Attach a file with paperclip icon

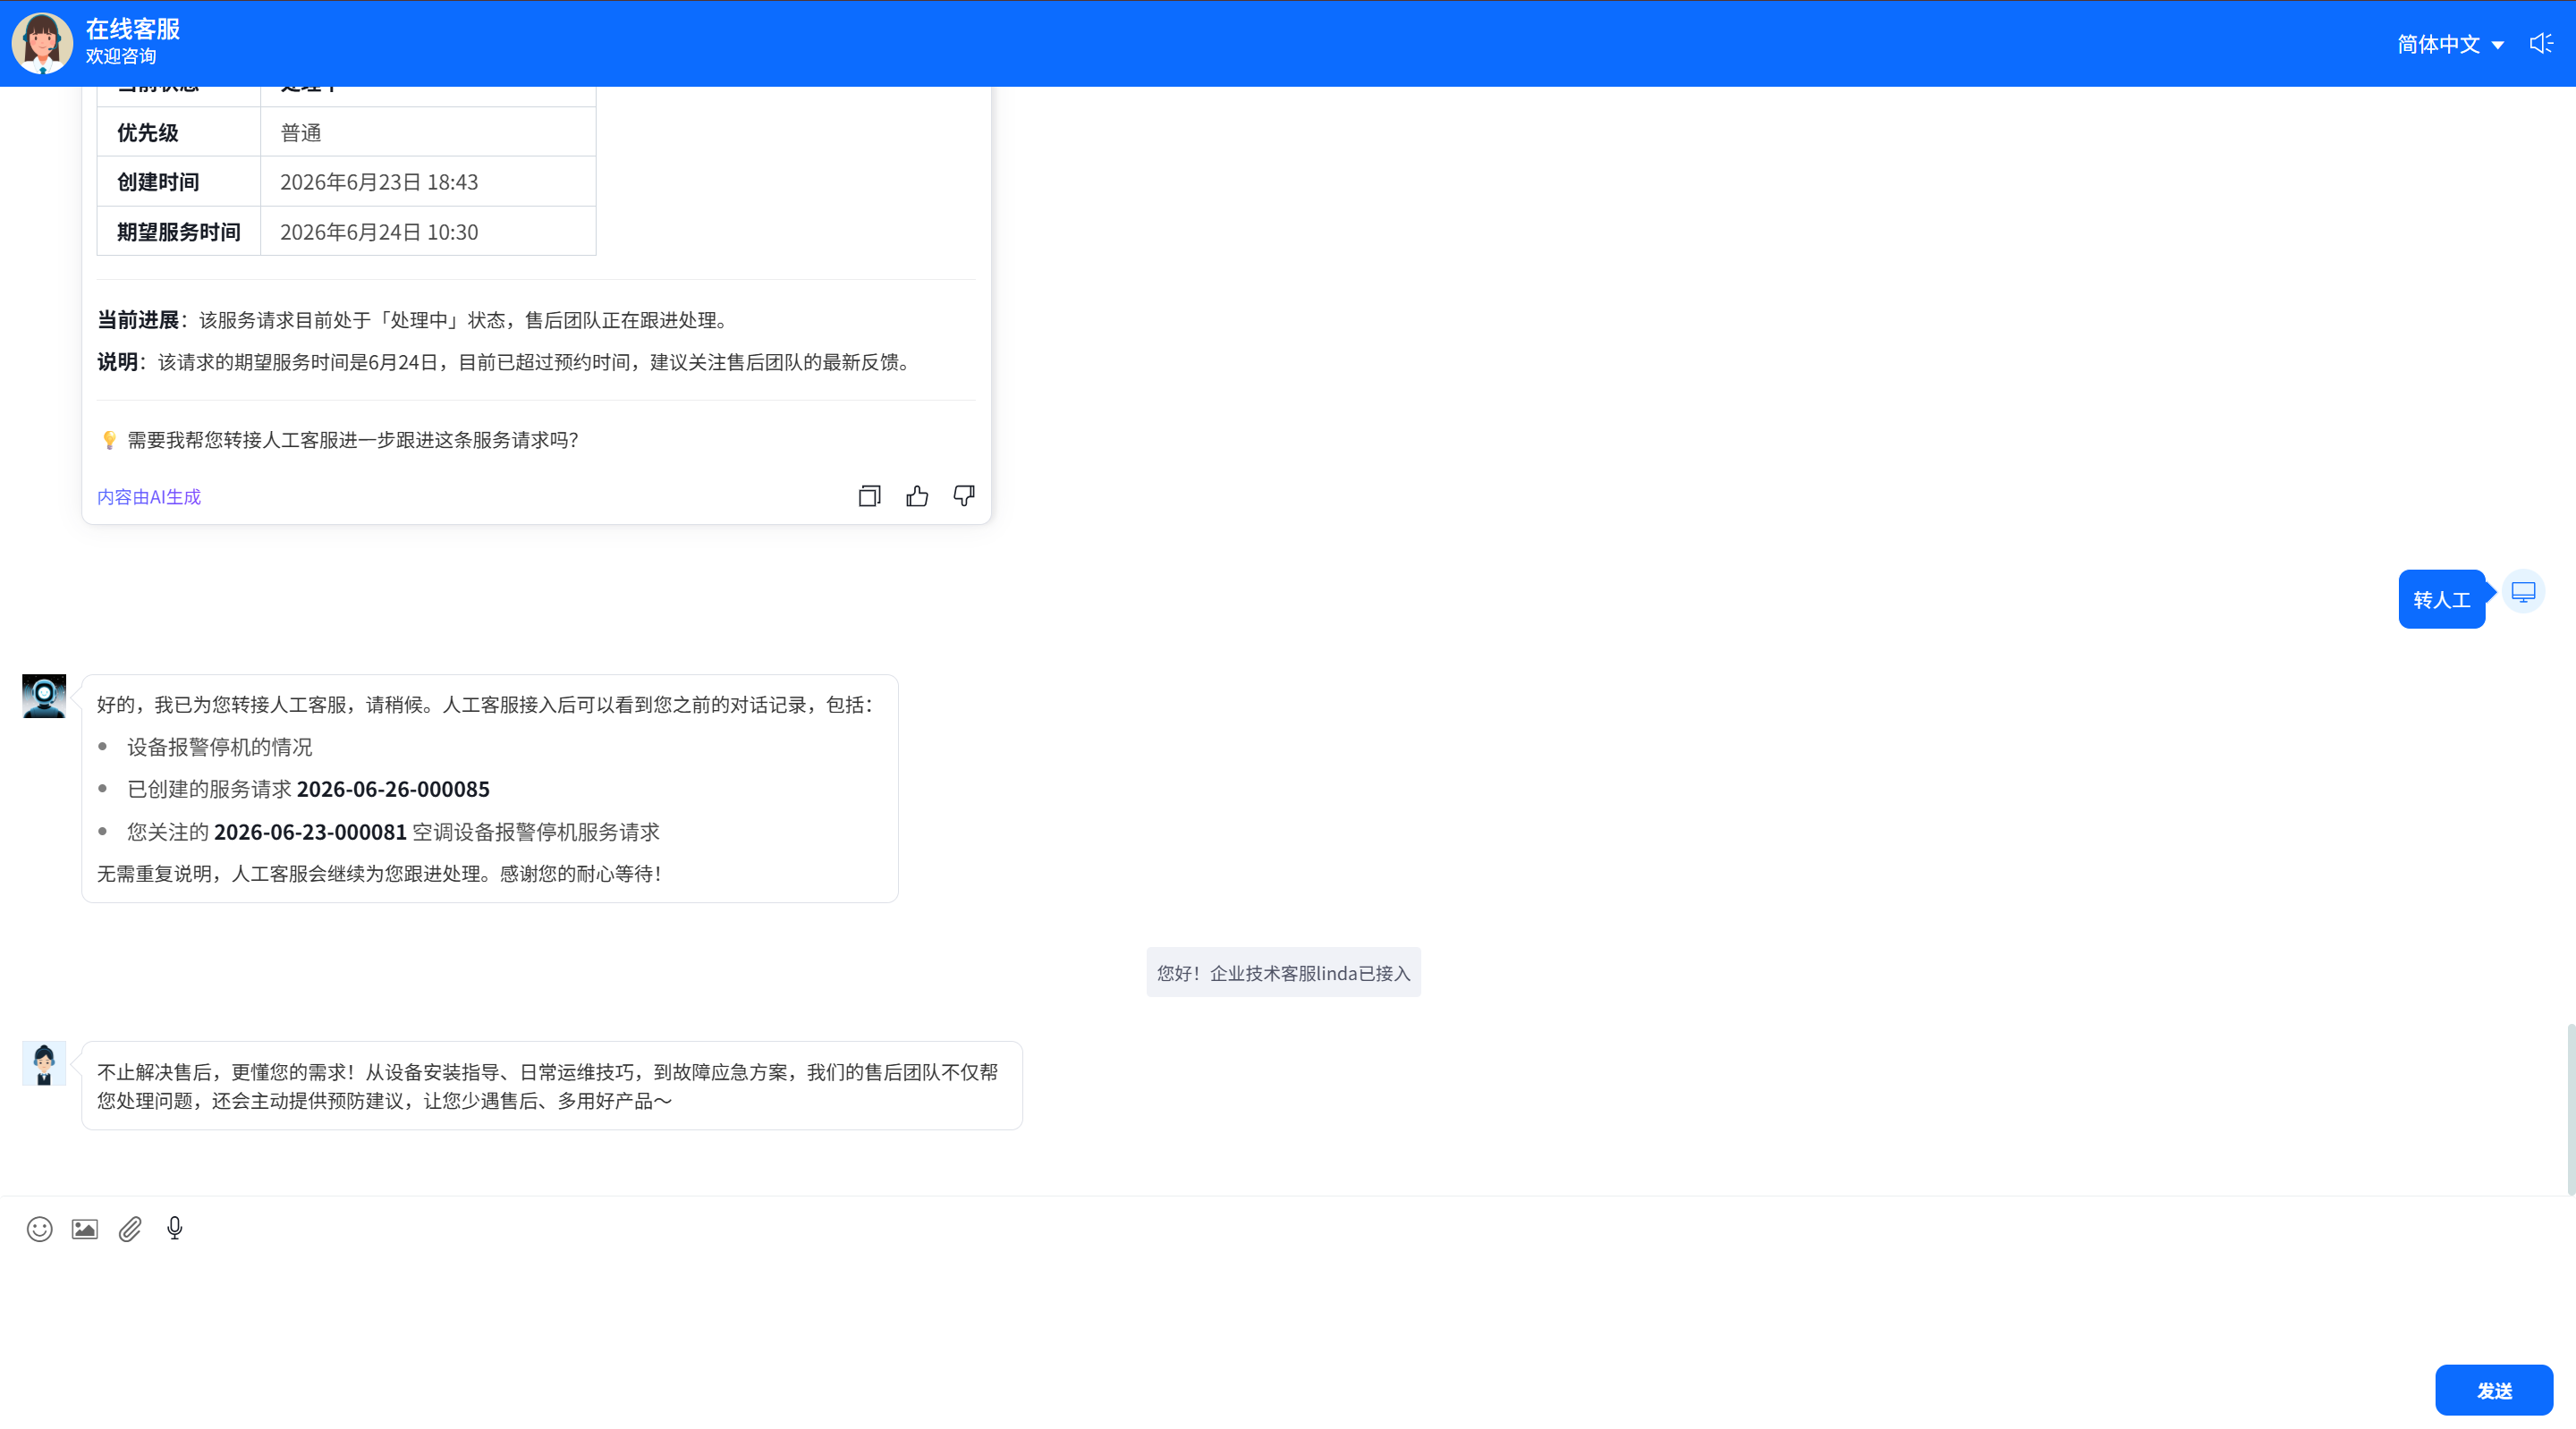pos(130,1229)
